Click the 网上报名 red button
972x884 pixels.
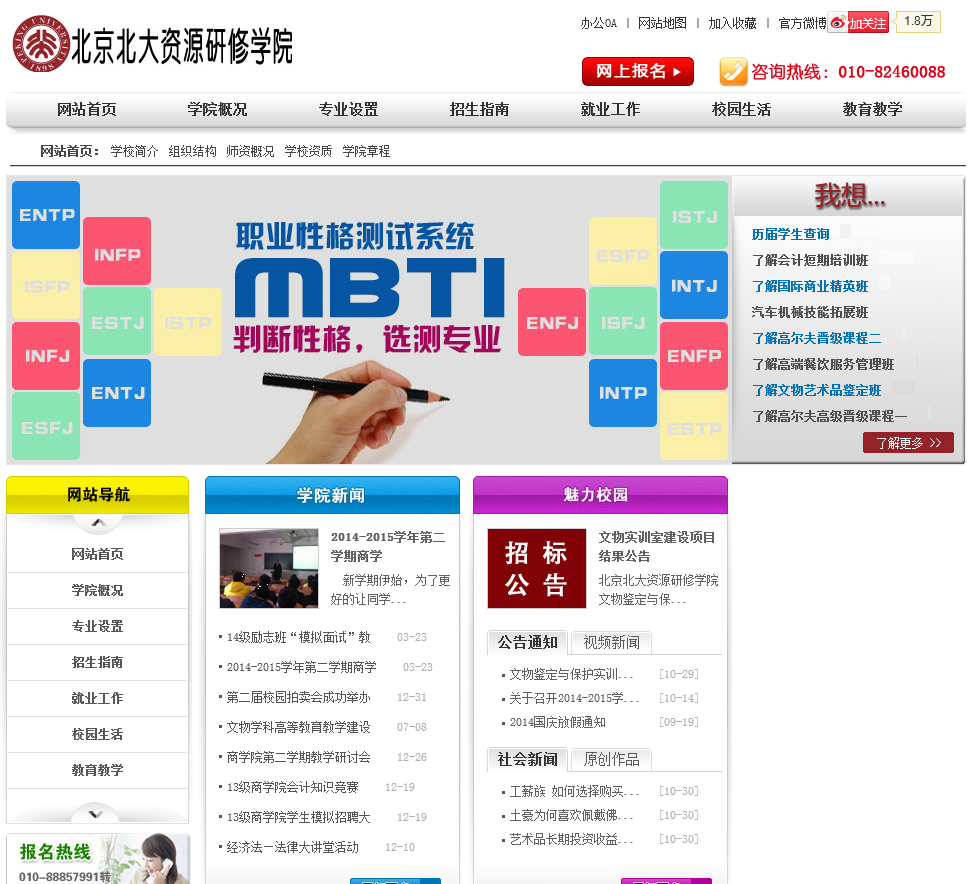[637, 71]
